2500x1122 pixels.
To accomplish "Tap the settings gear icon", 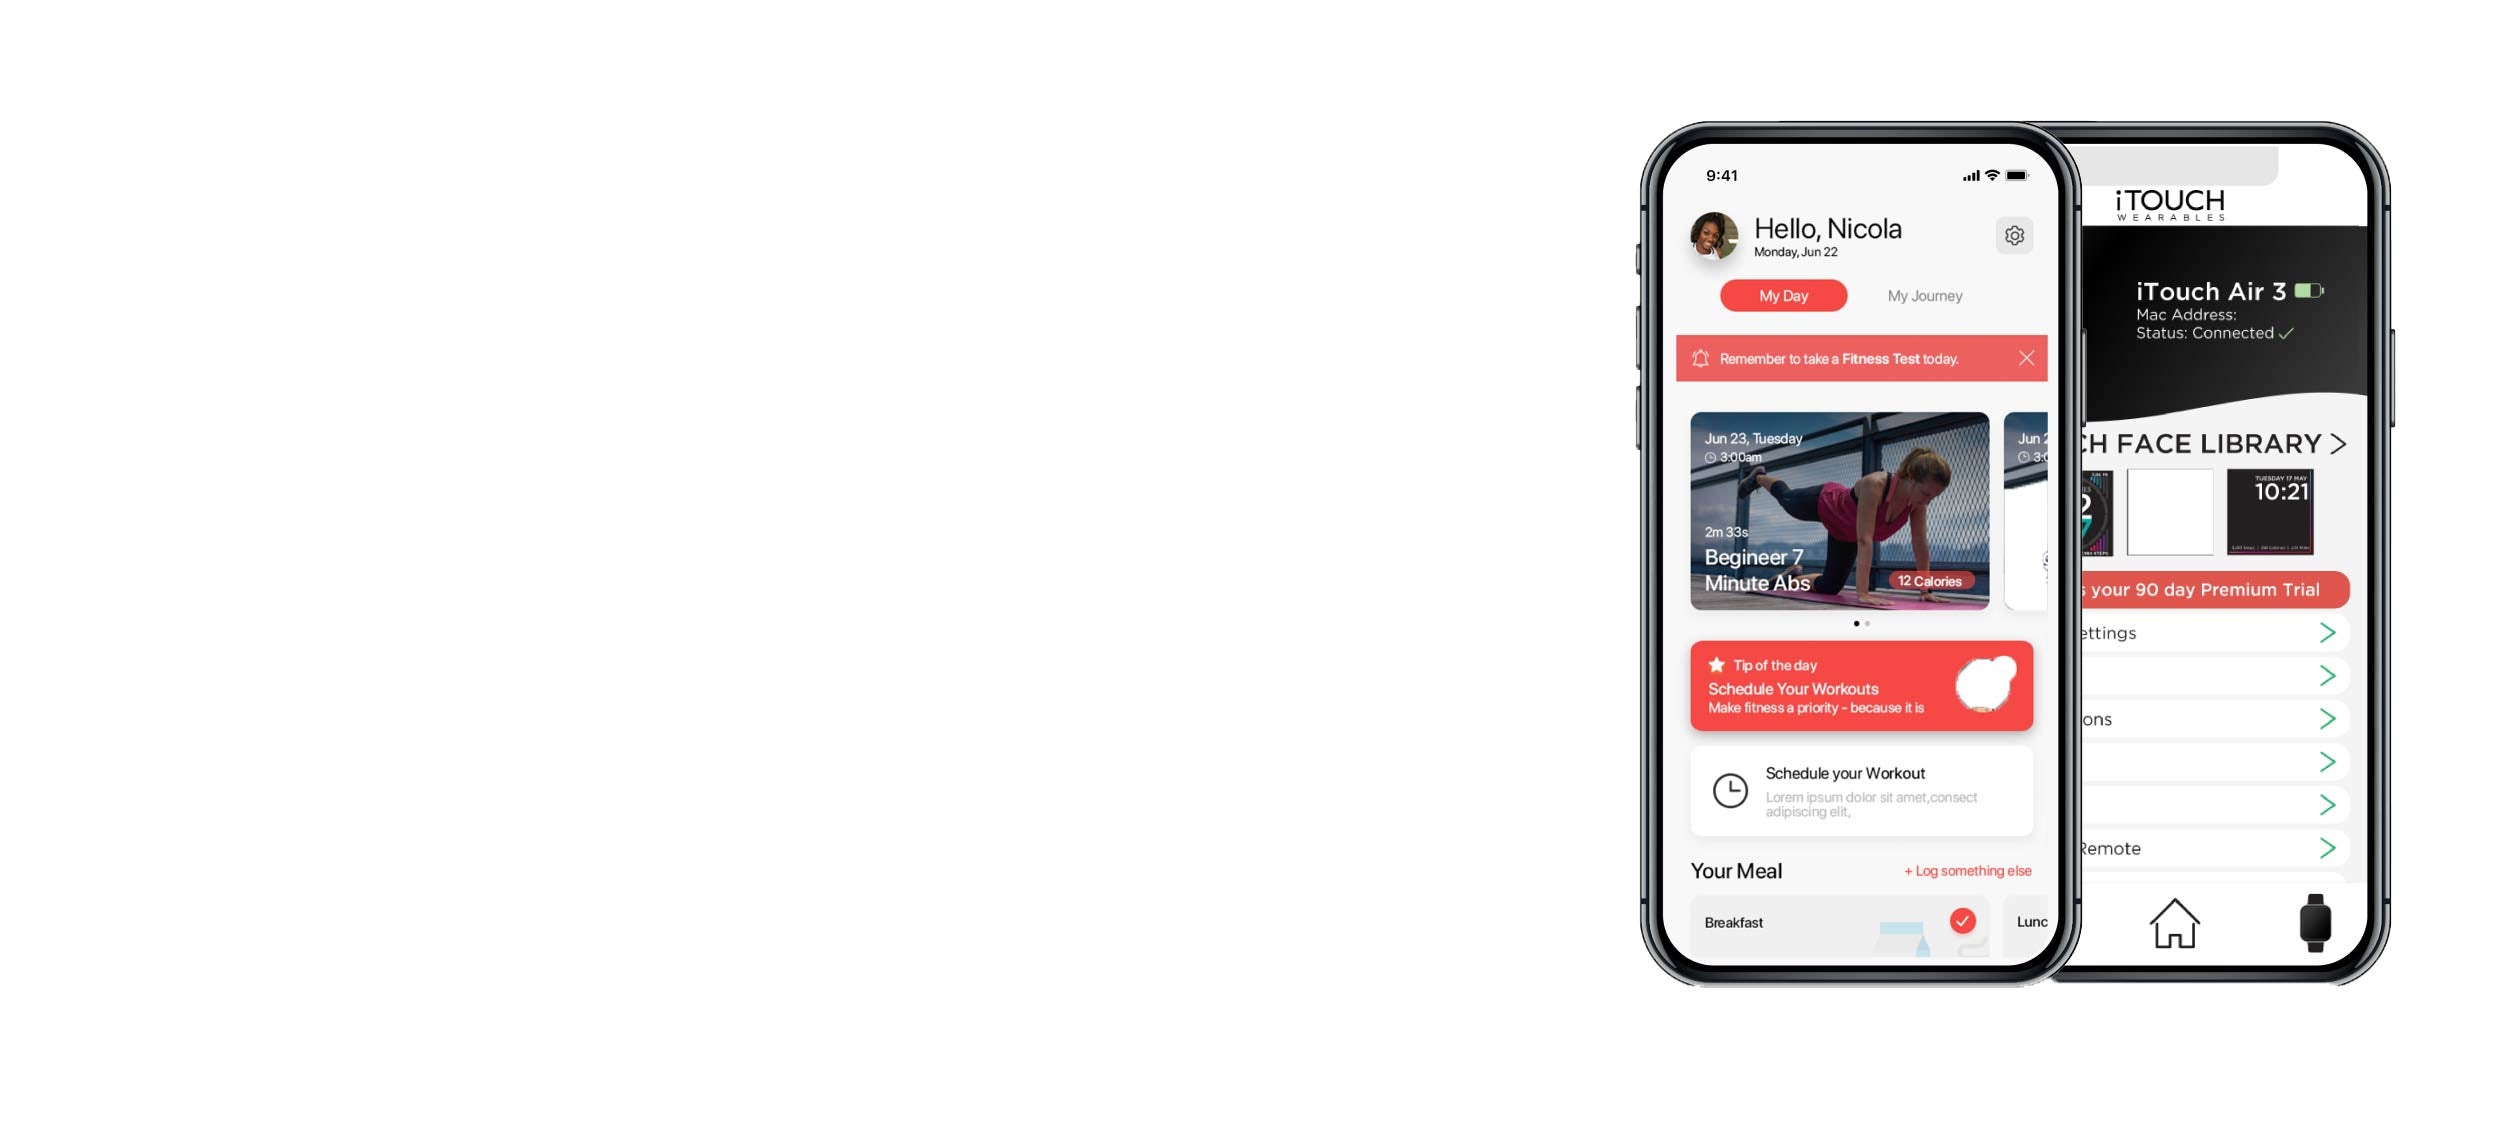I will (2015, 234).
